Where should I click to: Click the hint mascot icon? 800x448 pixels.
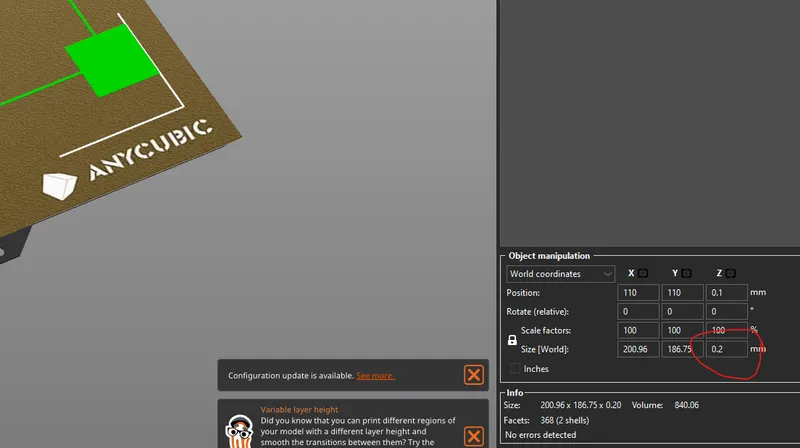coord(237,429)
